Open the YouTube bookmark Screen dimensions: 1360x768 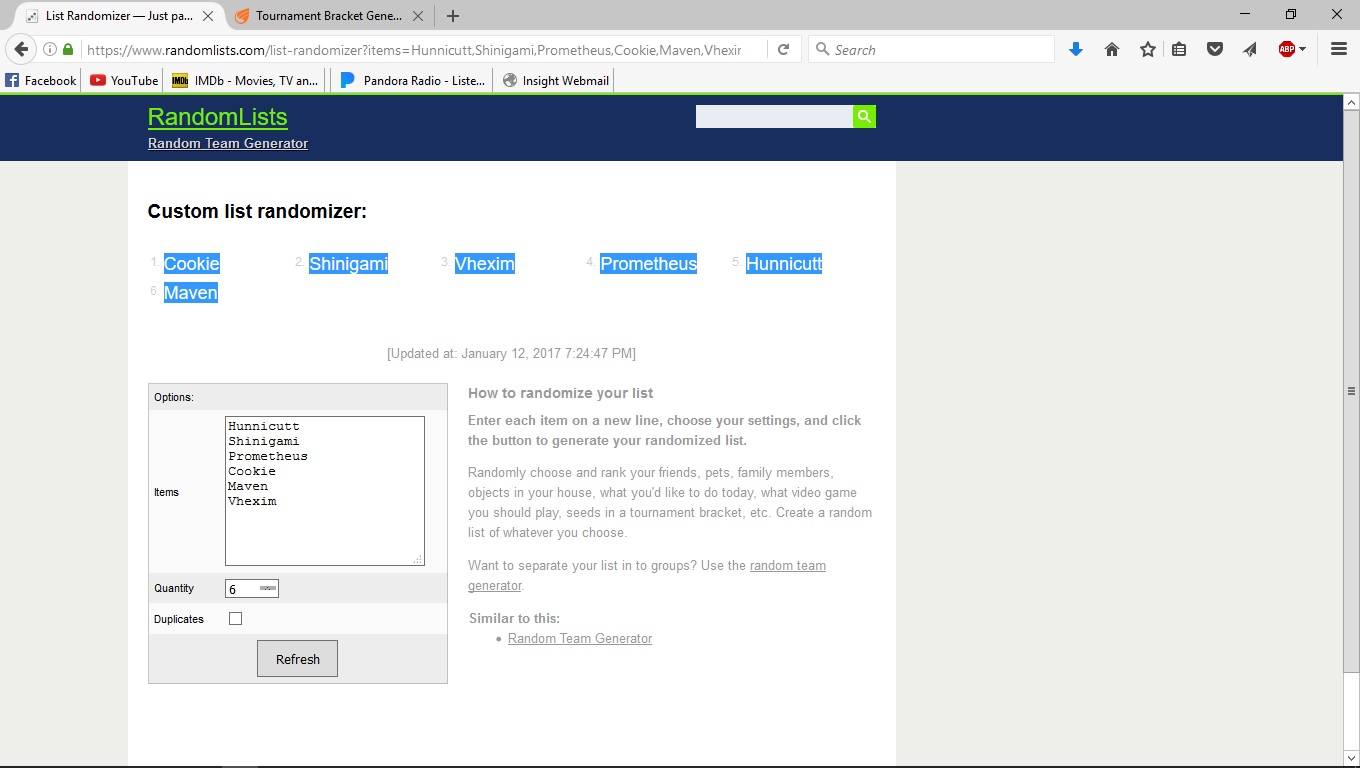pos(124,80)
